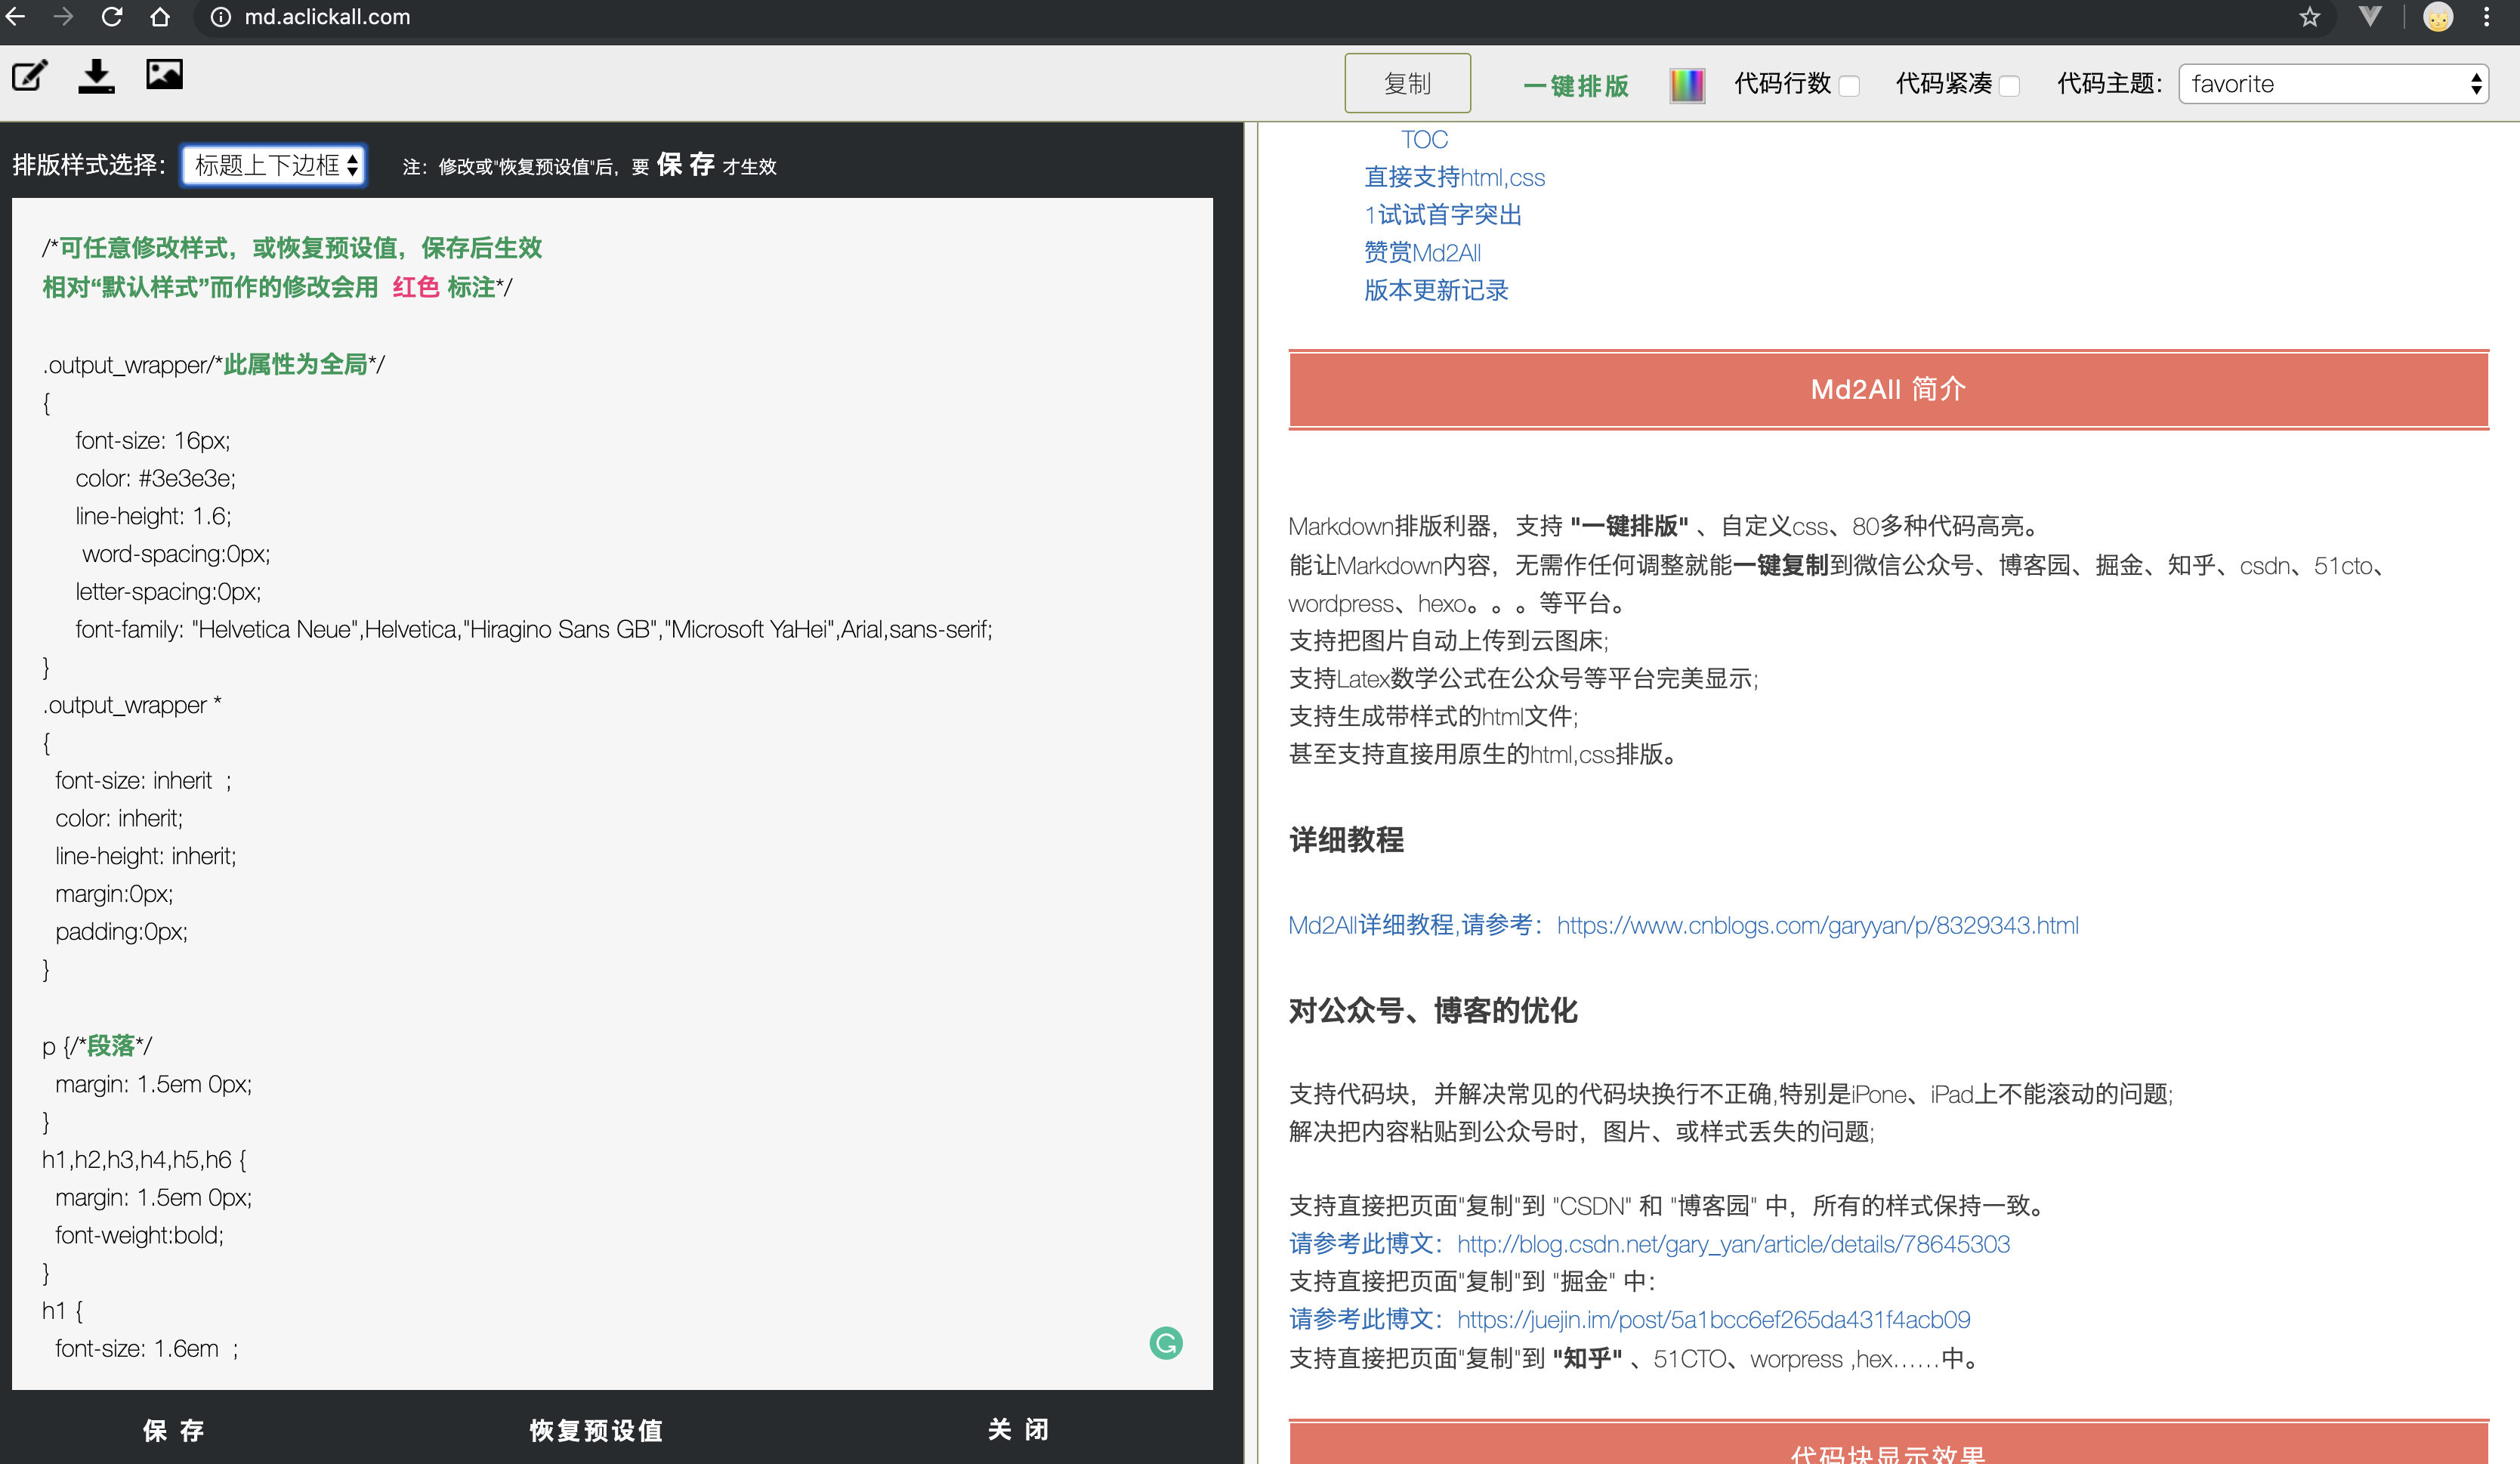Viewport: 2520px width, 1464px height.
Task: Enable the 代码行数 checkbox
Action: coord(1850,86)
